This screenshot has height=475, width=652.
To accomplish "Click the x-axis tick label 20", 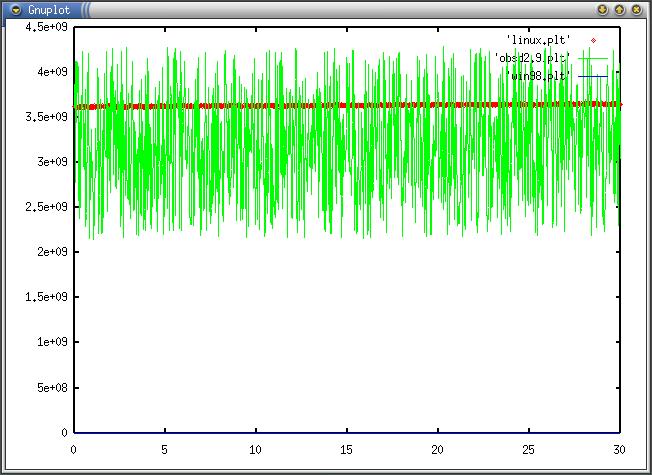I will pyautogui.click(x=438, y=449).
